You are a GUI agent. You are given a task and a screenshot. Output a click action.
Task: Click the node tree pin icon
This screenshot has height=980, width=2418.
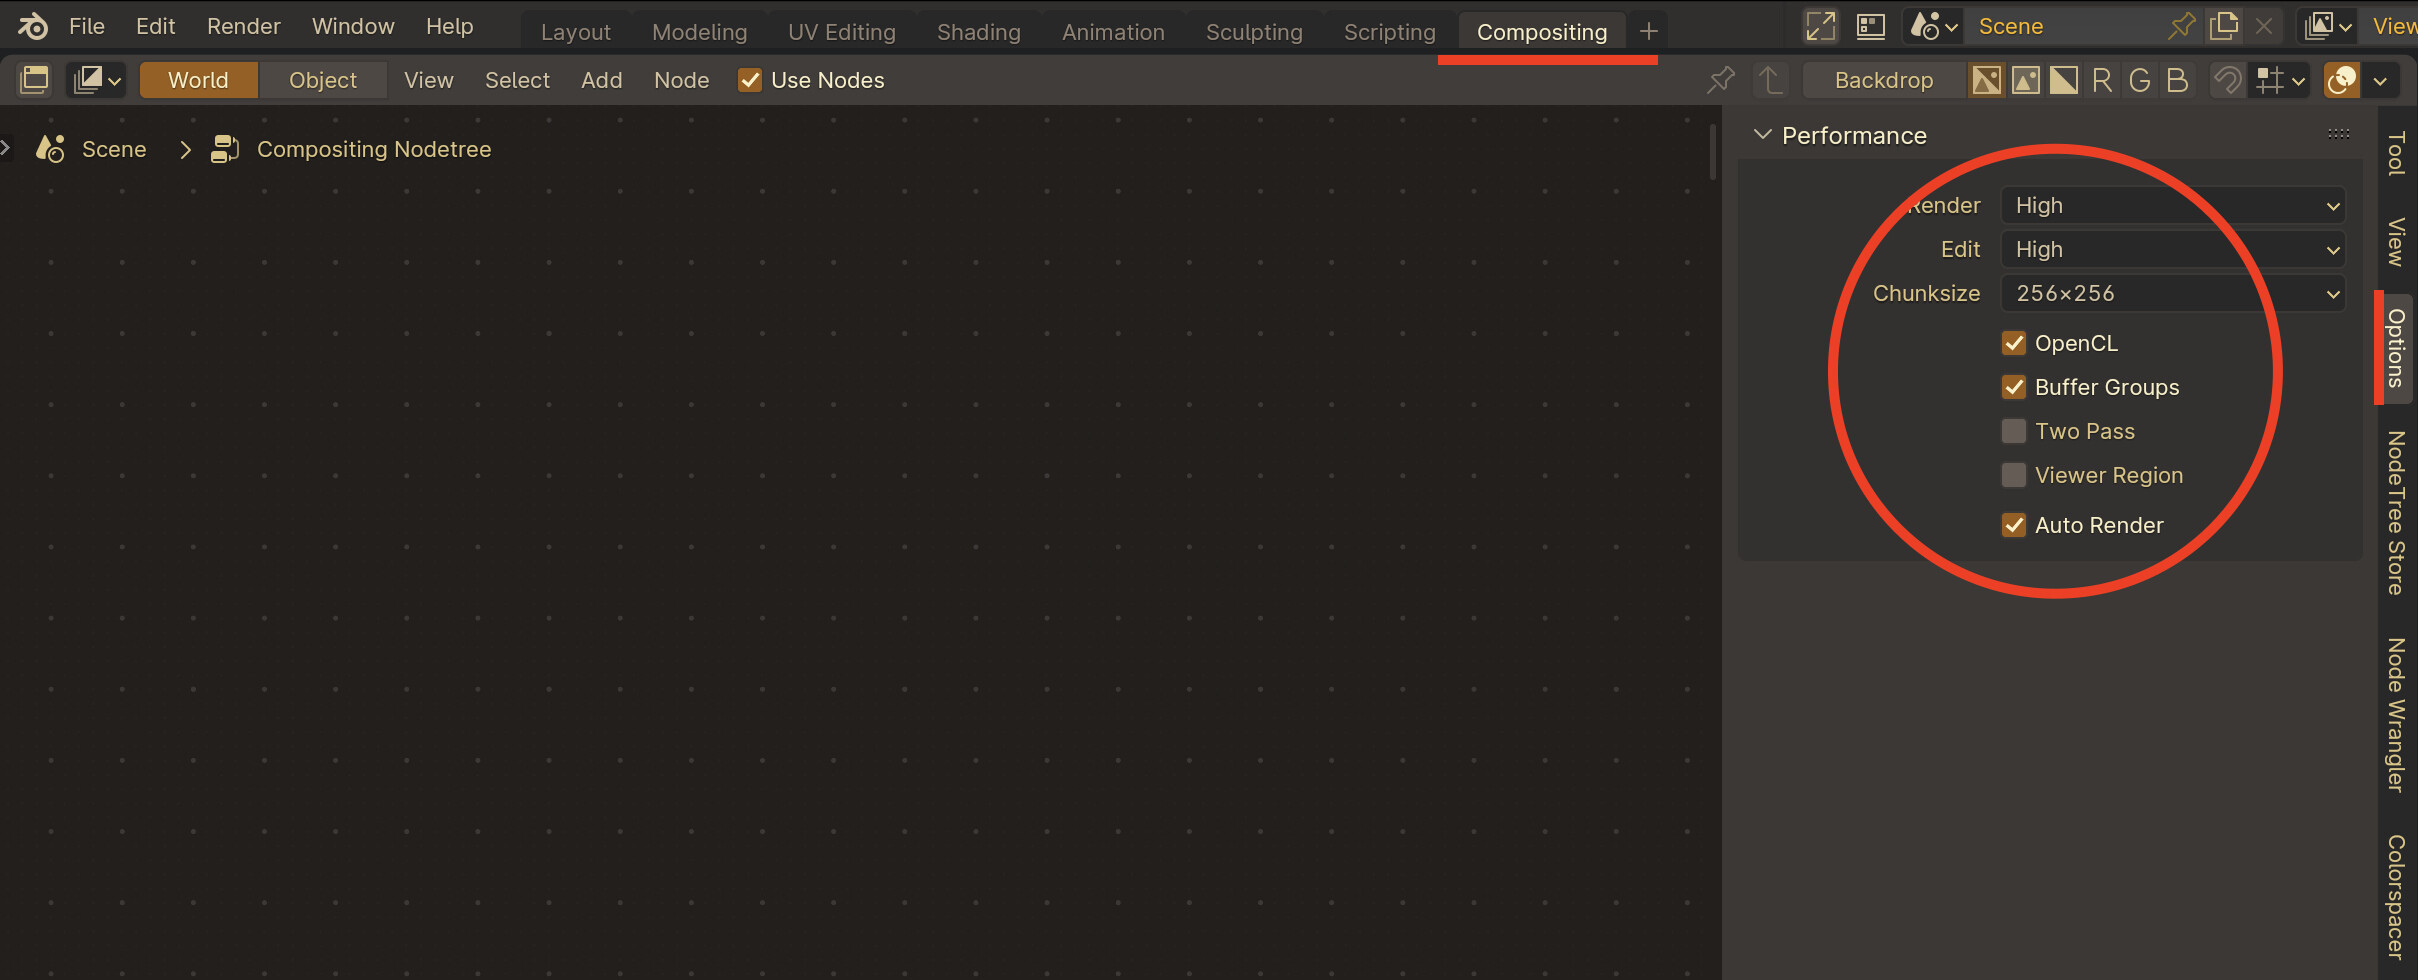[1721, 80]
